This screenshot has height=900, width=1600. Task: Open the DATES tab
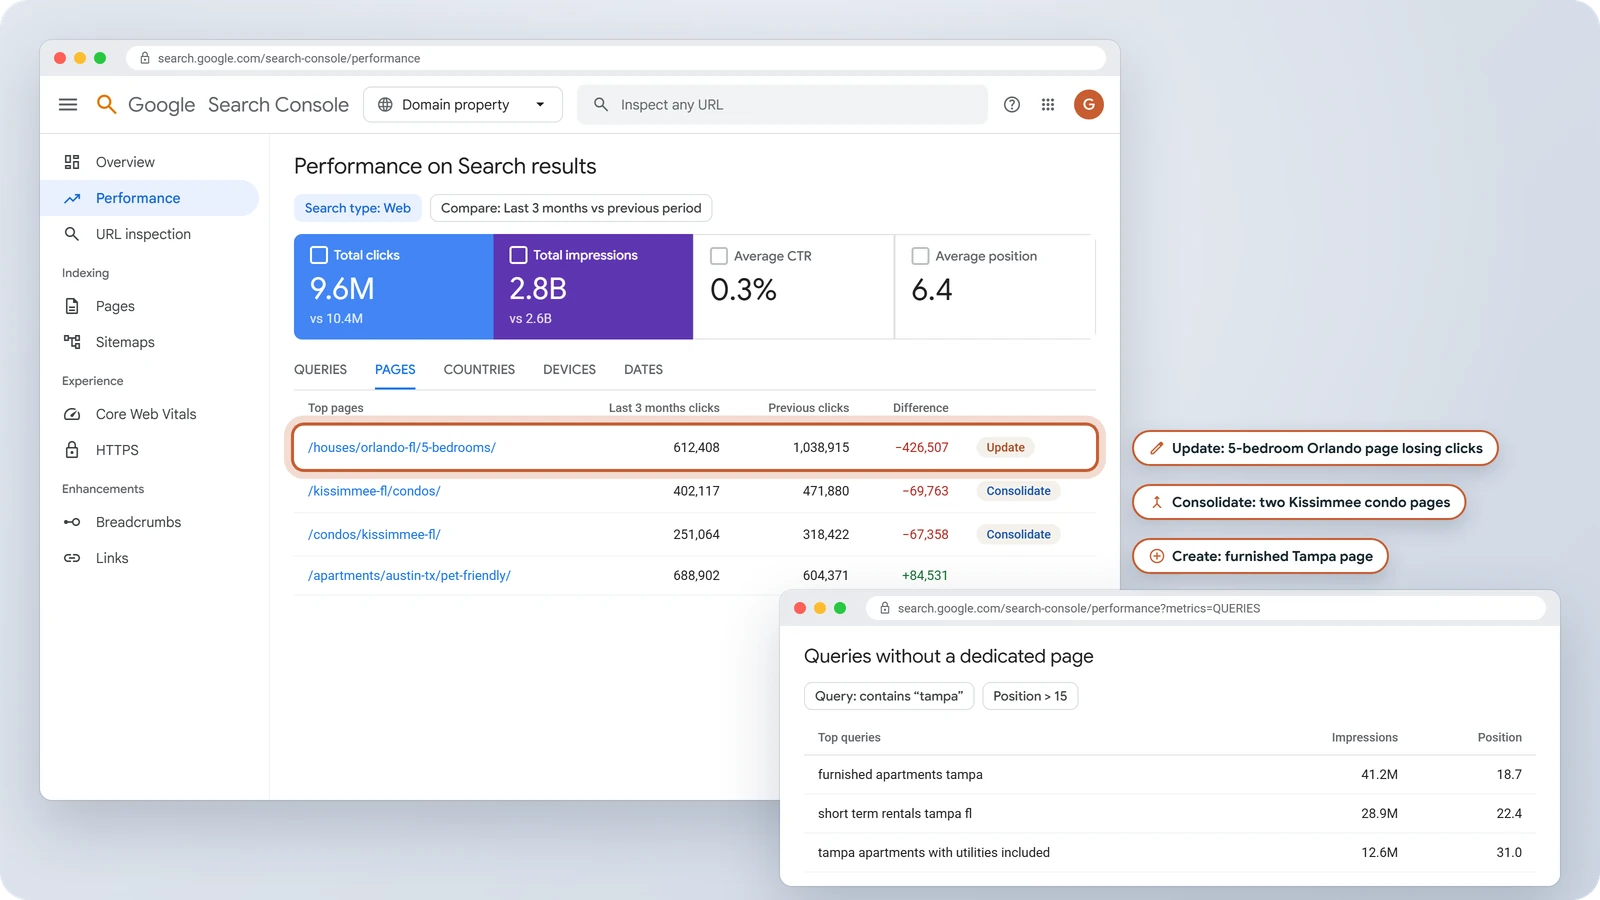[643, 370]
